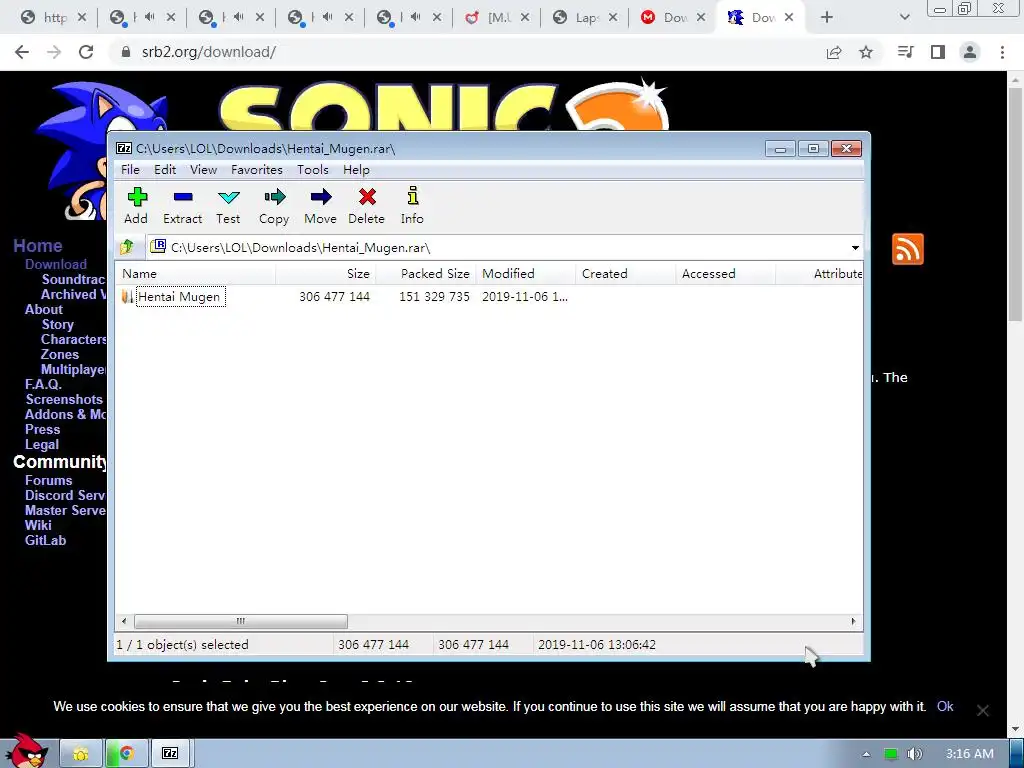
Task: Accept cookies with the Ok link
Action: click(x=945, y=707)
